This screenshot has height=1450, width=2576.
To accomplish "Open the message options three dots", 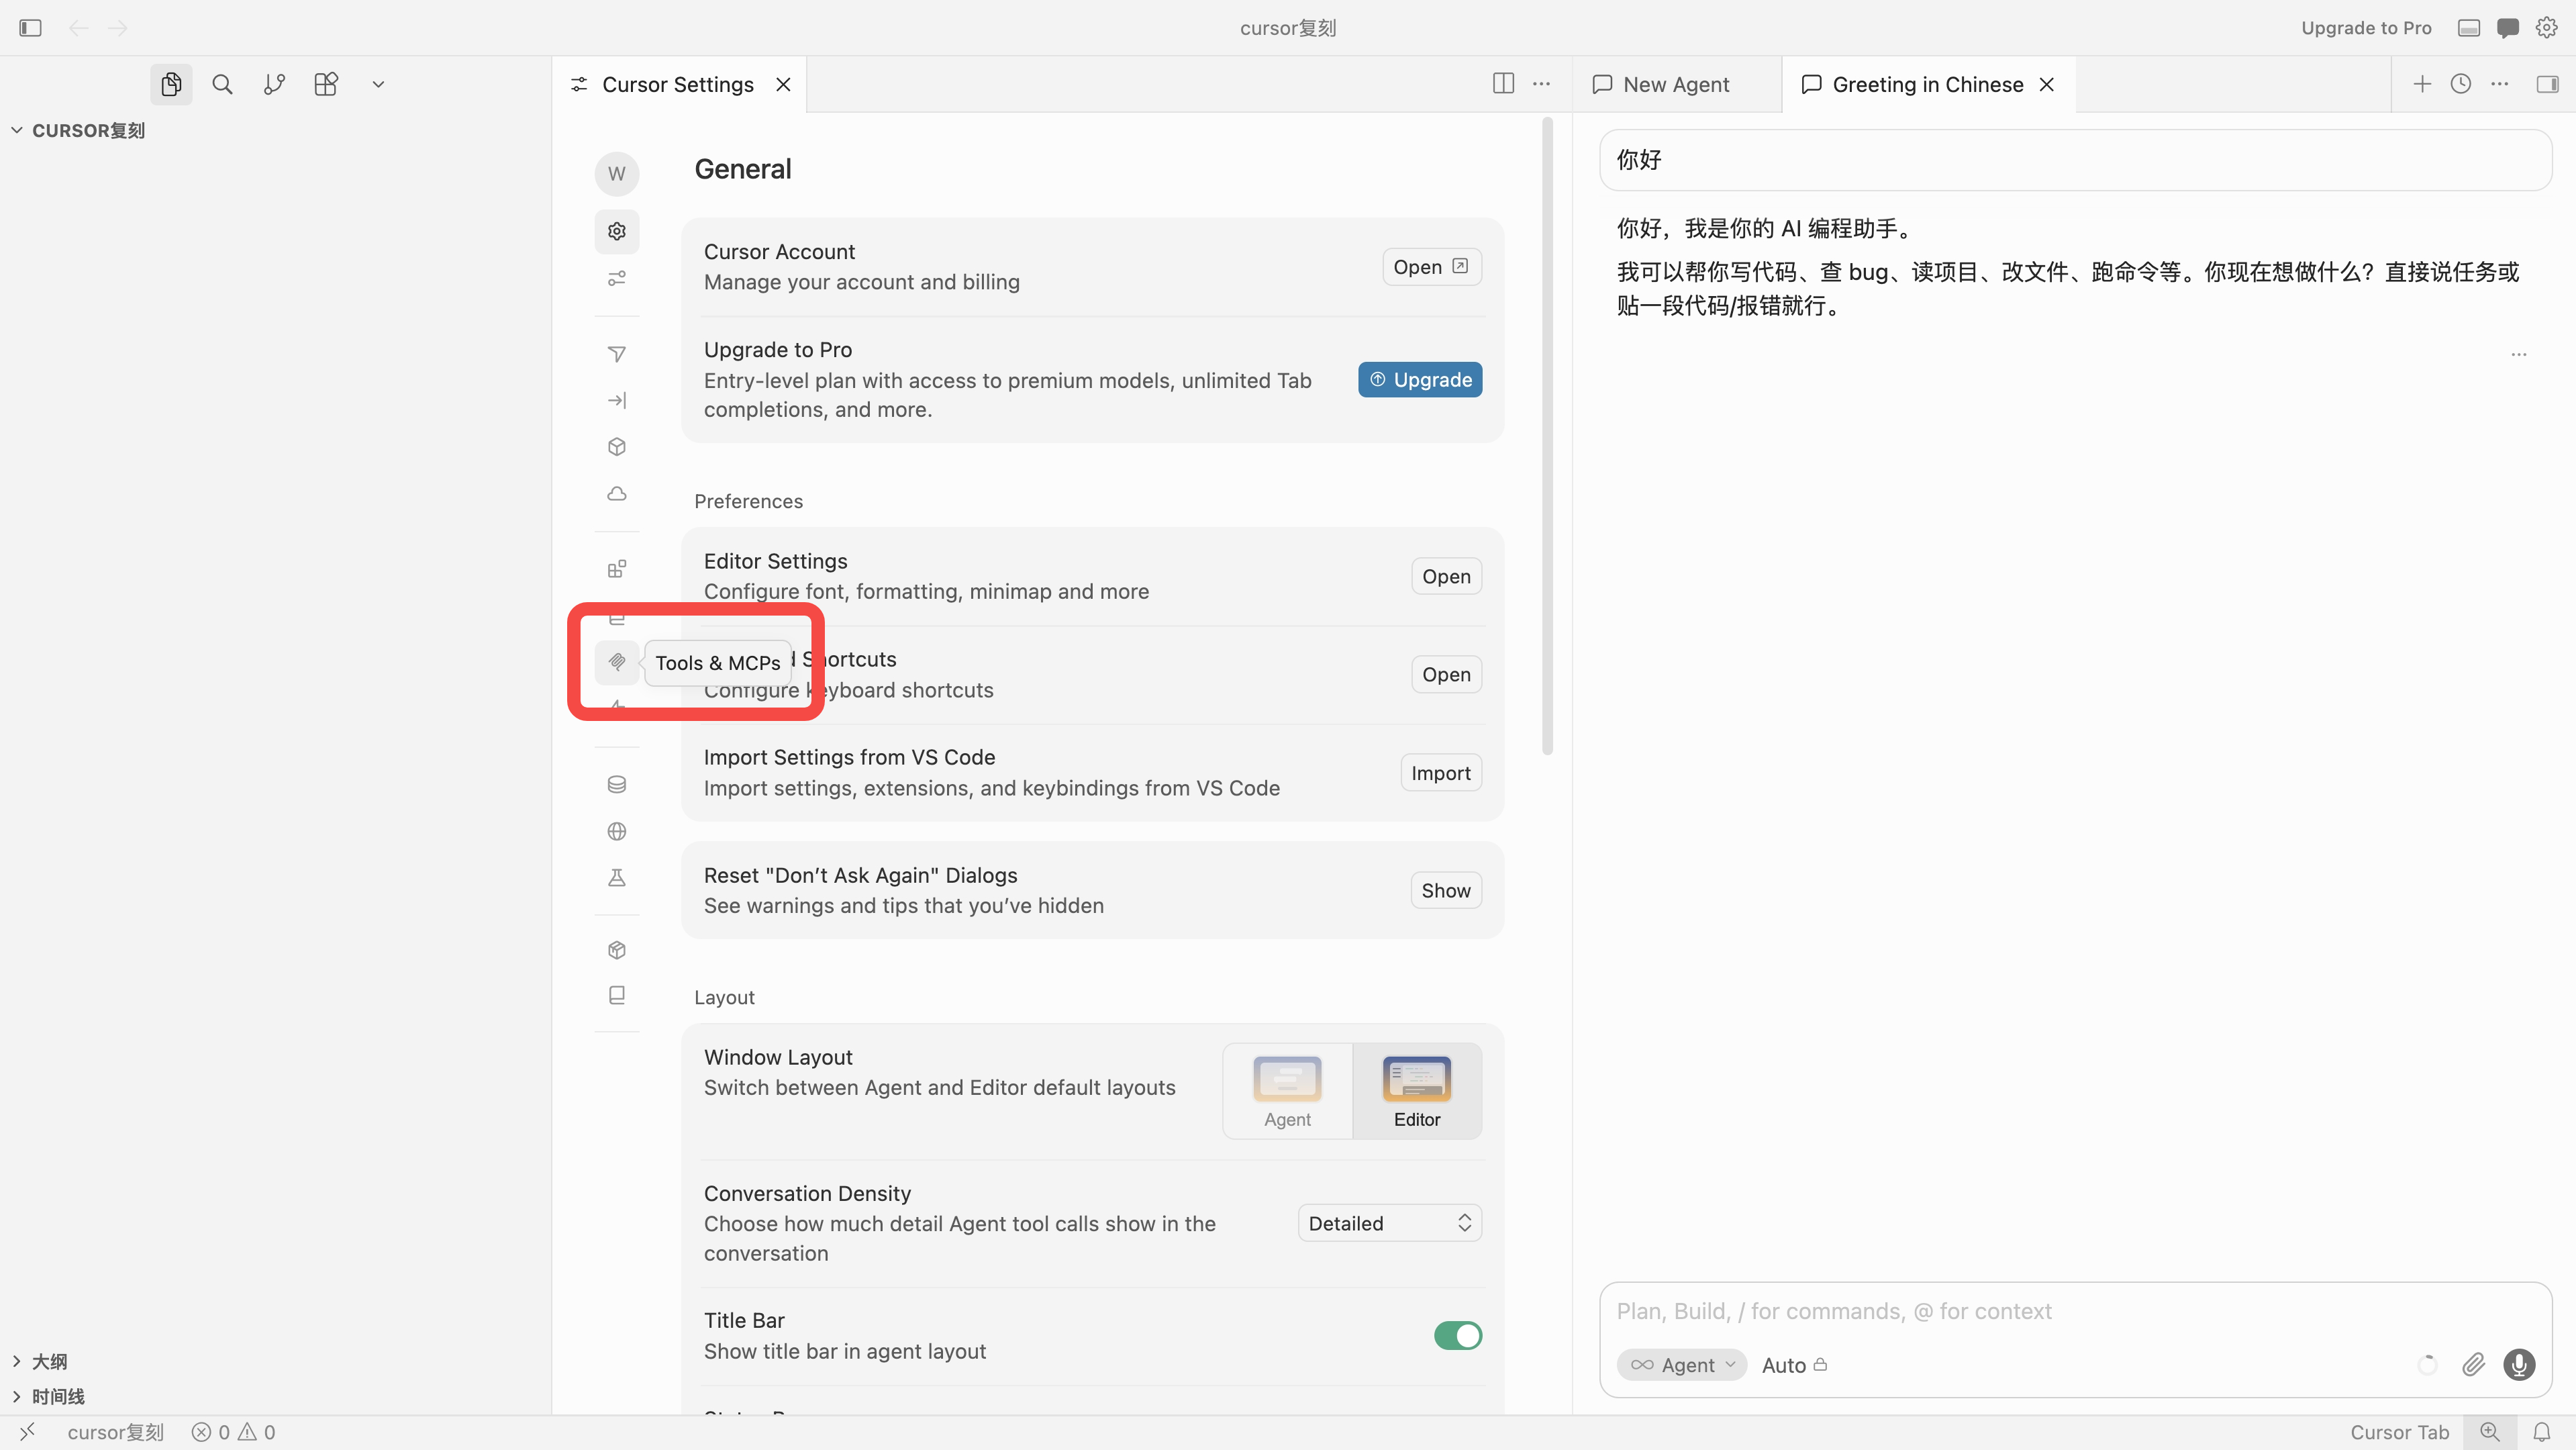I will point(2519,354).
